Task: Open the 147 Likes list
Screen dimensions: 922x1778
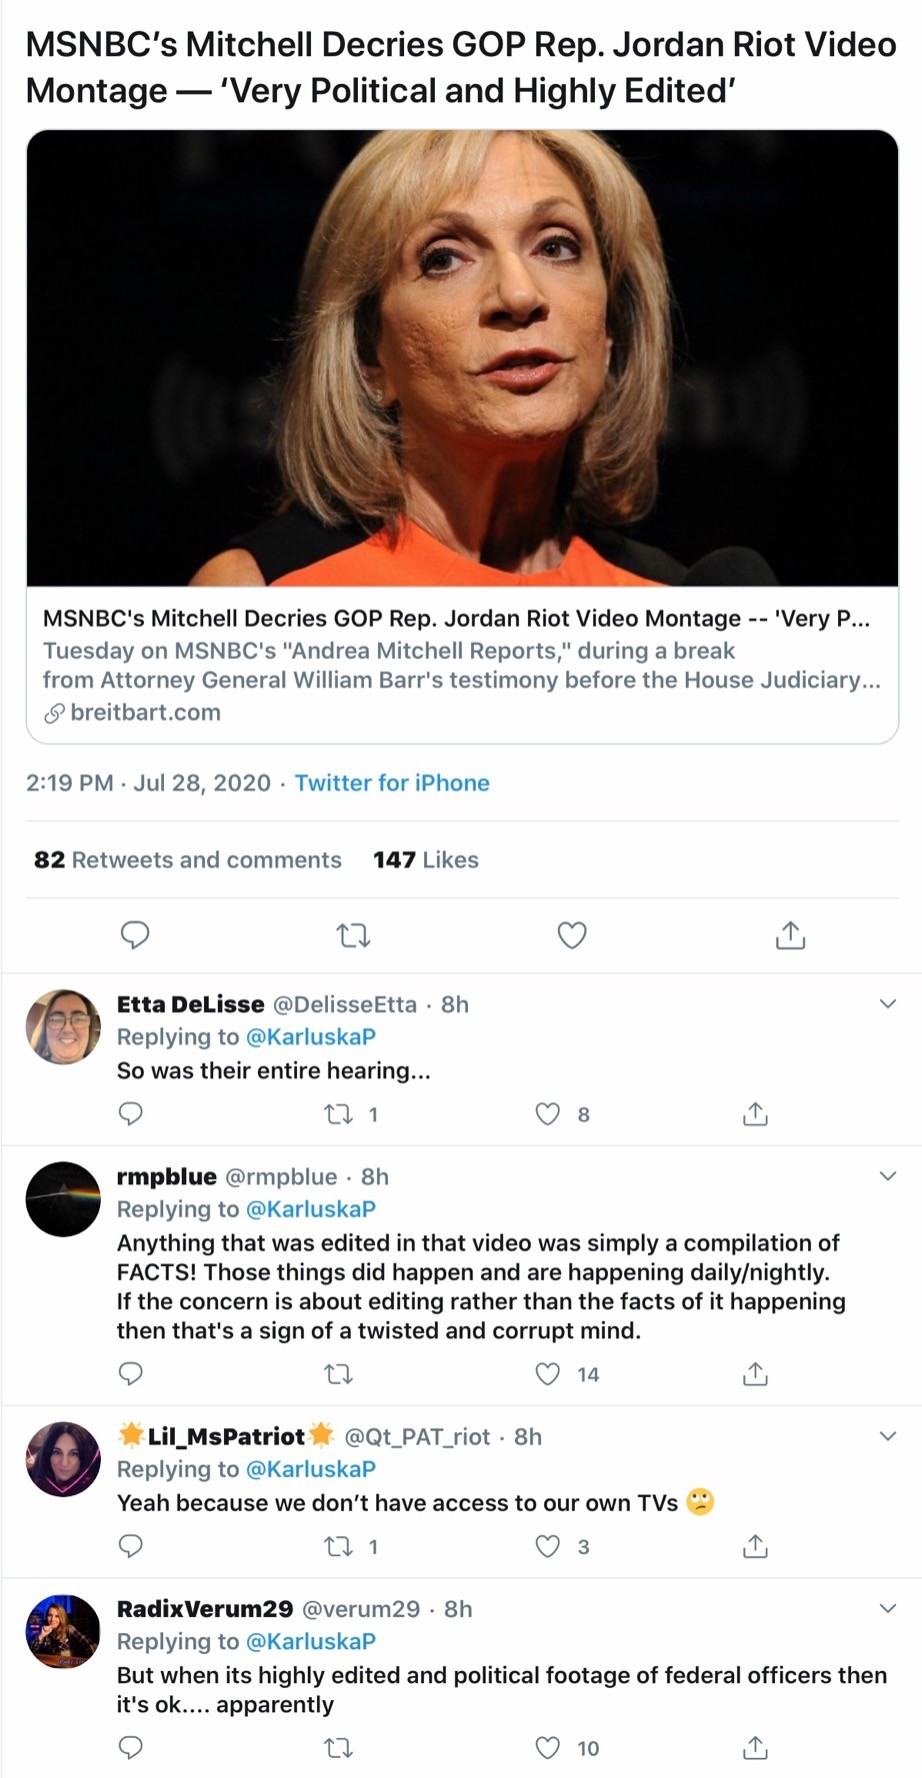Action: 426,860
